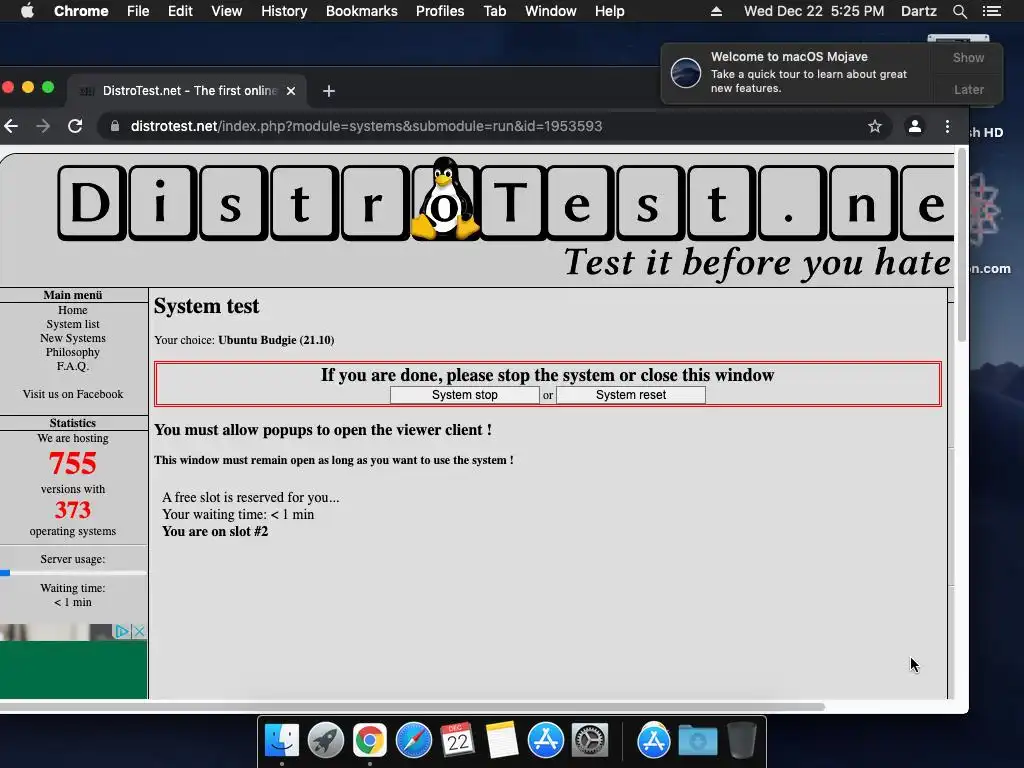This screenshot has width=1024, height=768.
Task: Reload the page with the refresh icon
Action: (75, 126)
